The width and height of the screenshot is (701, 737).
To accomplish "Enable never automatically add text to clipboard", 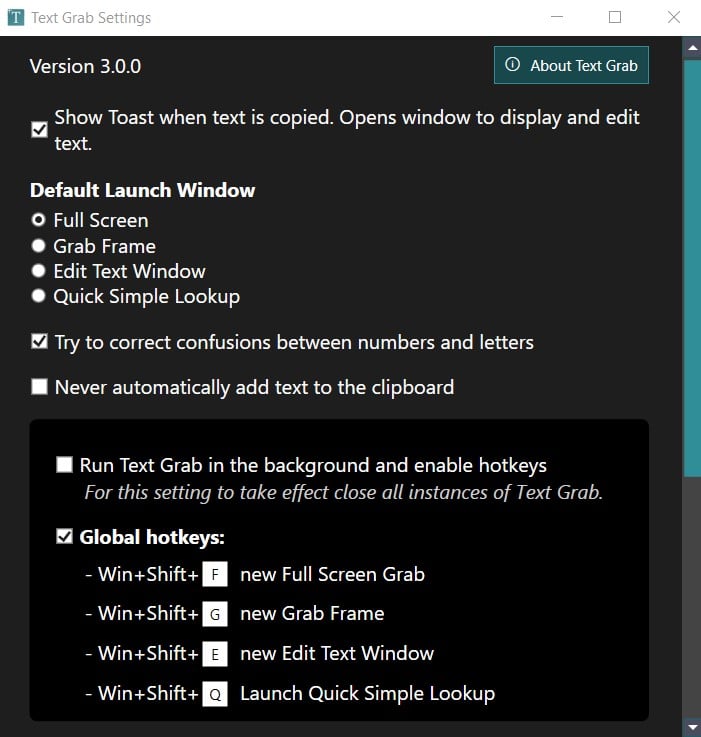I will click(39, 387).
